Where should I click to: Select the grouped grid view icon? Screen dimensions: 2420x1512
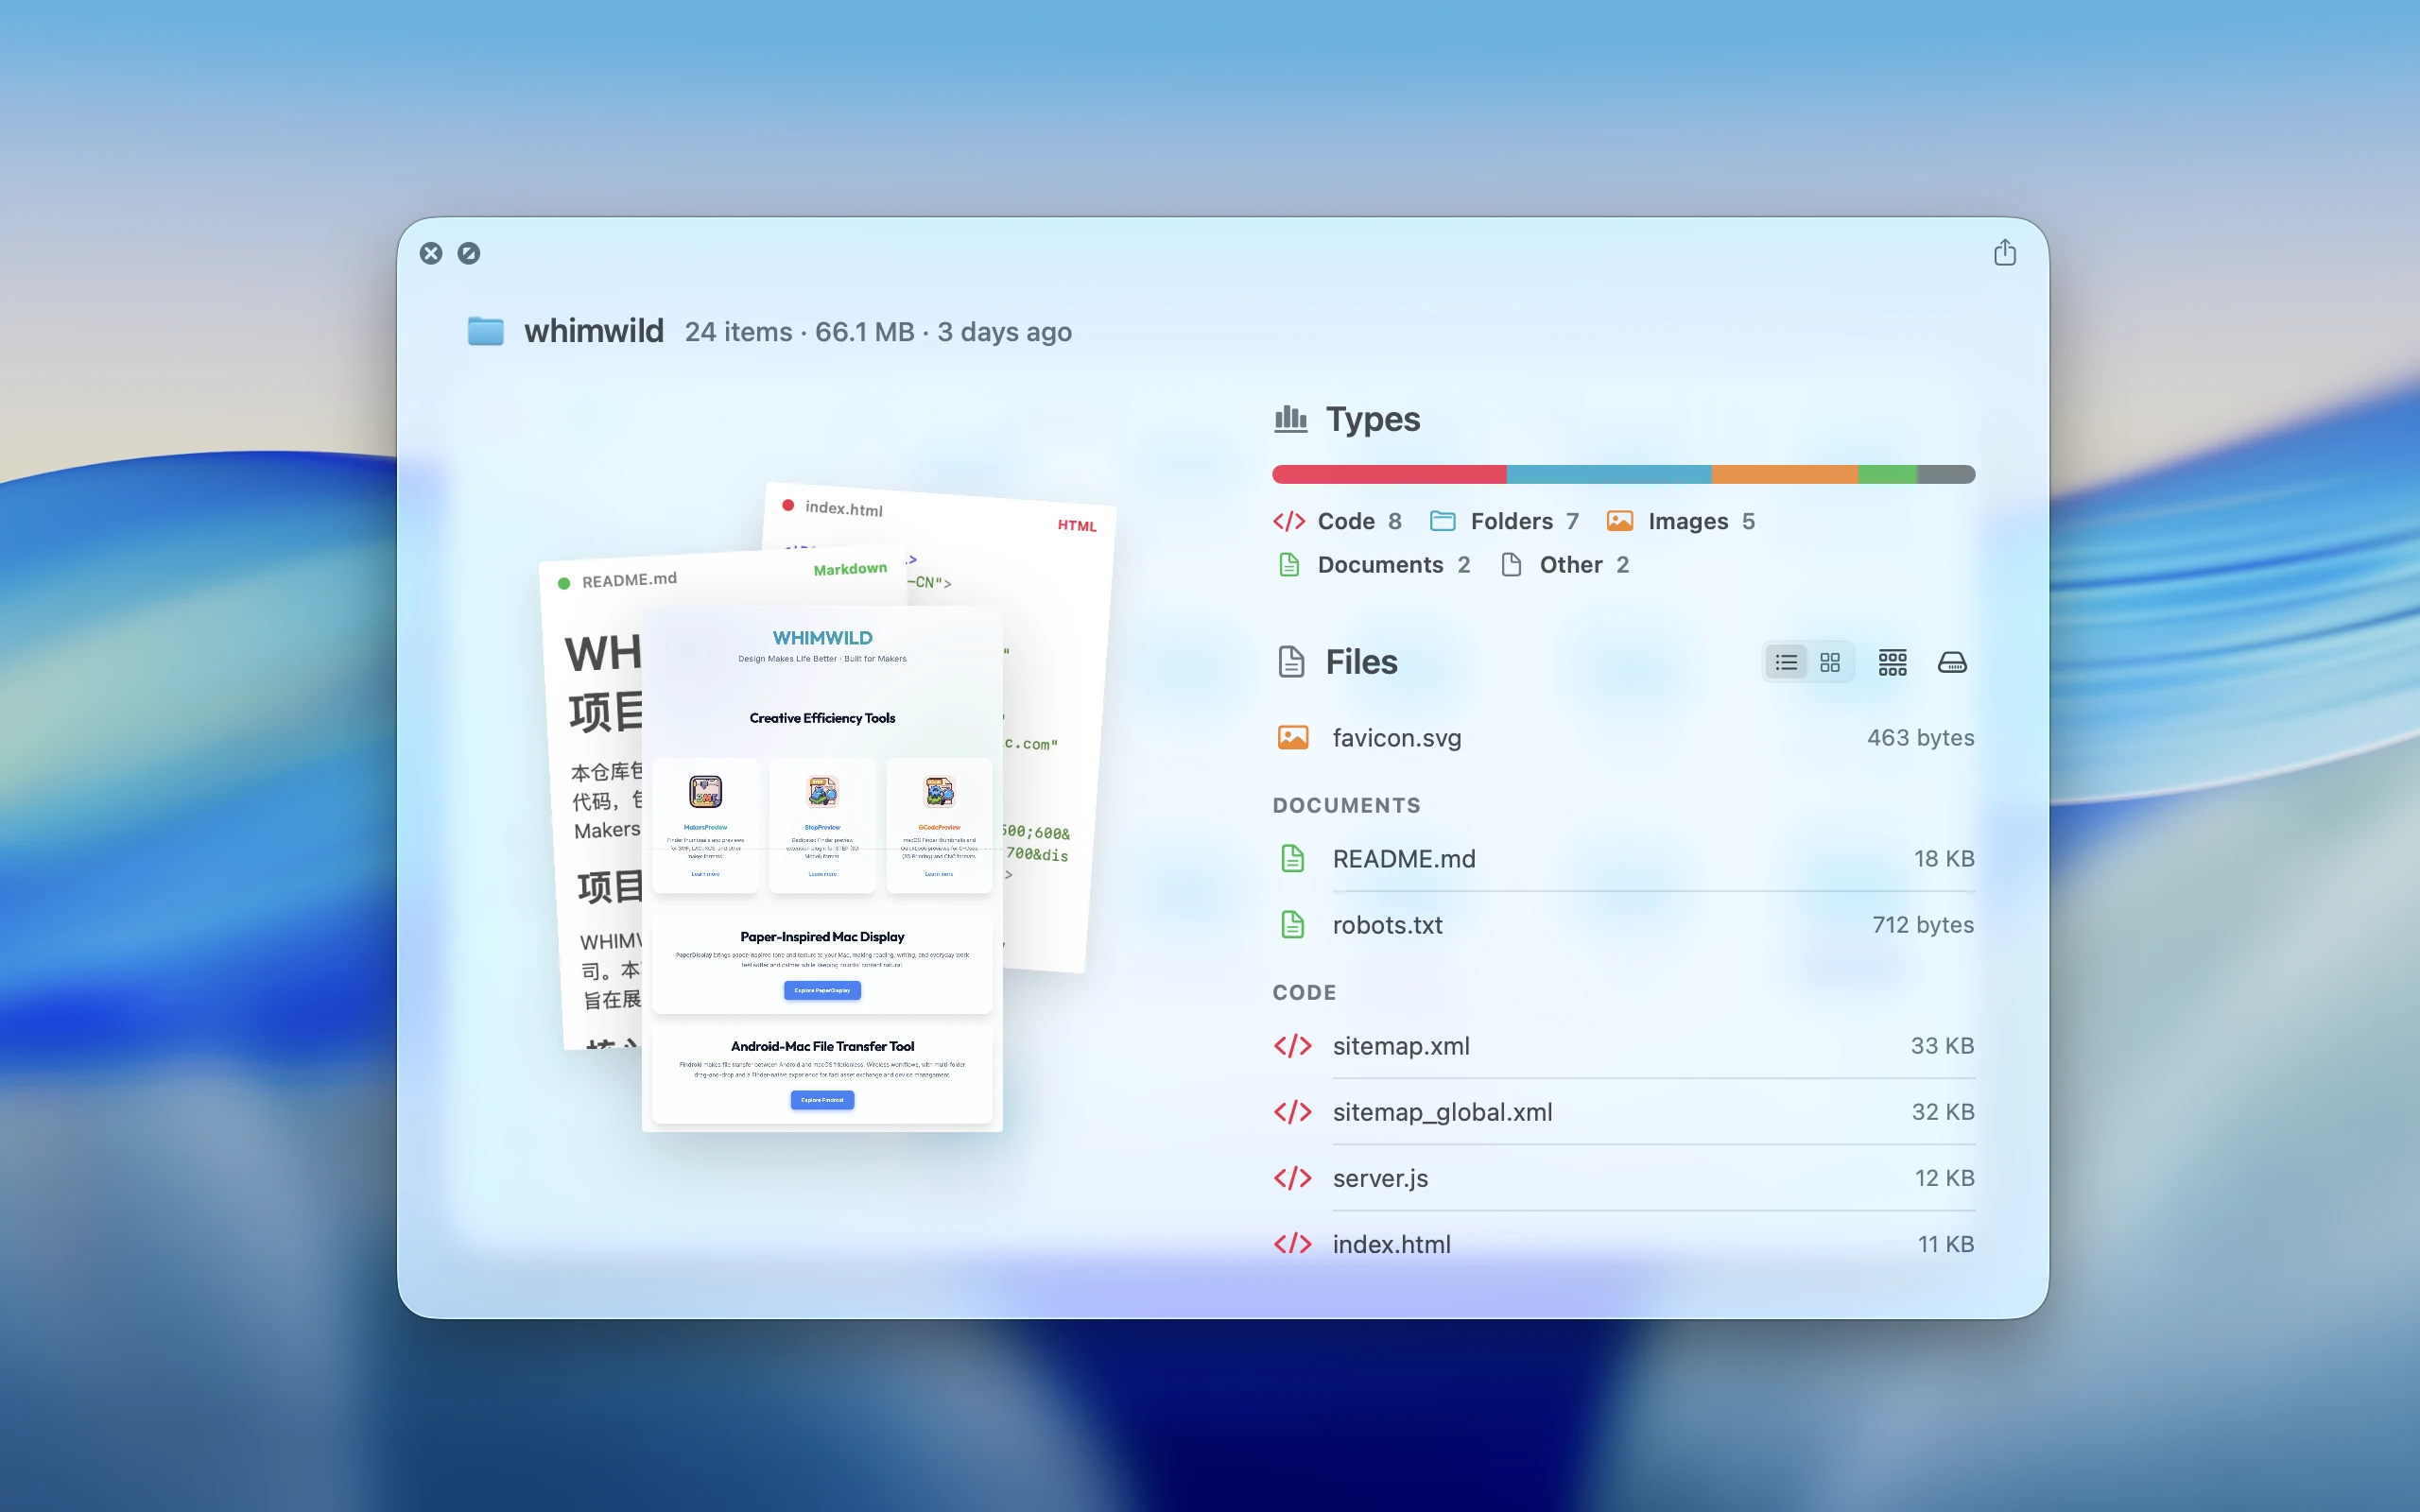click(x=1892, y=662)
